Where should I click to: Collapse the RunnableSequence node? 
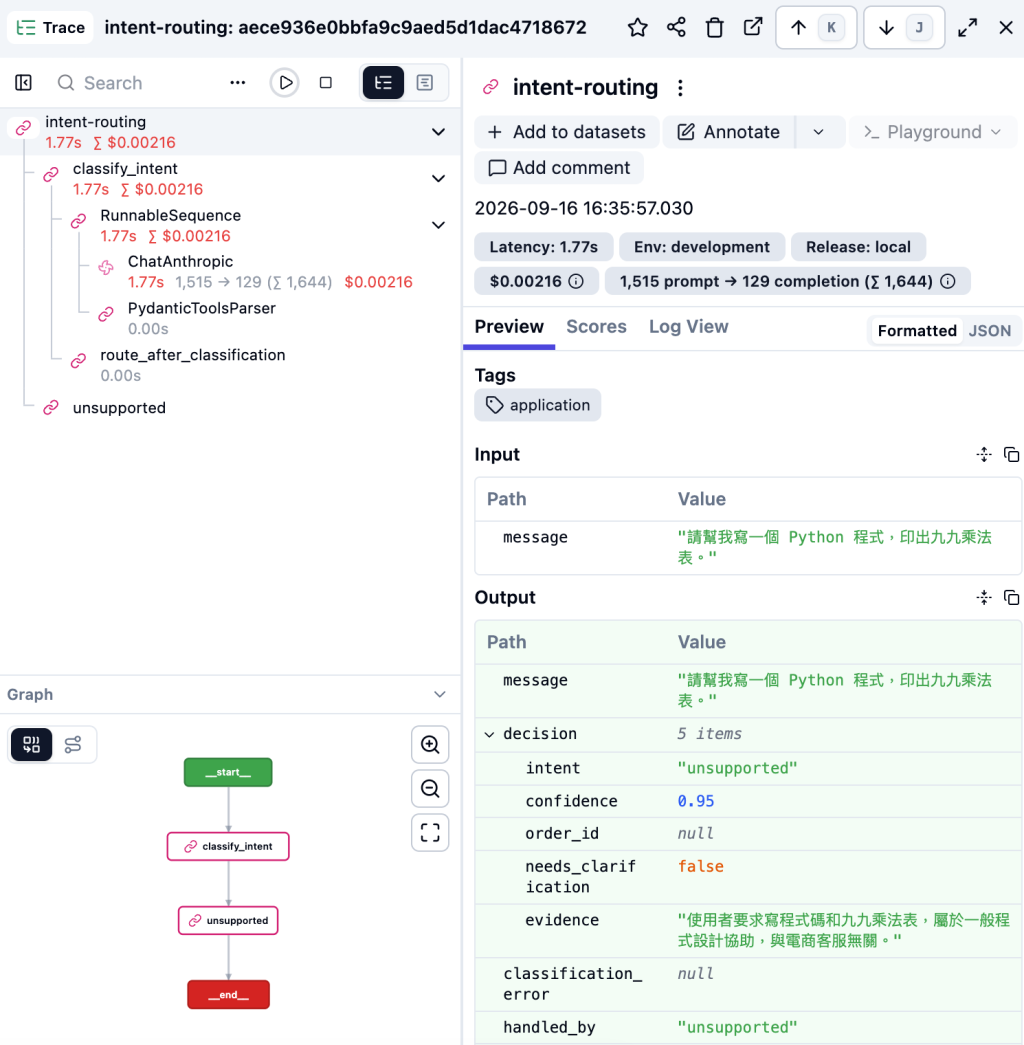pyautogui.click(x=438, y=225)
